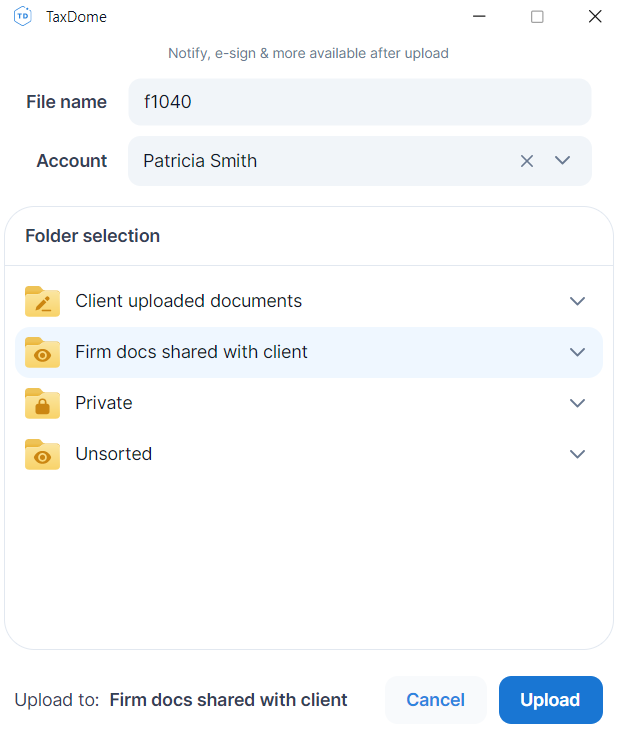The width and height of the screenshot is (618, 740).
Task: Click the Firm docs shared folder eye icon
Action: (42, 352)
